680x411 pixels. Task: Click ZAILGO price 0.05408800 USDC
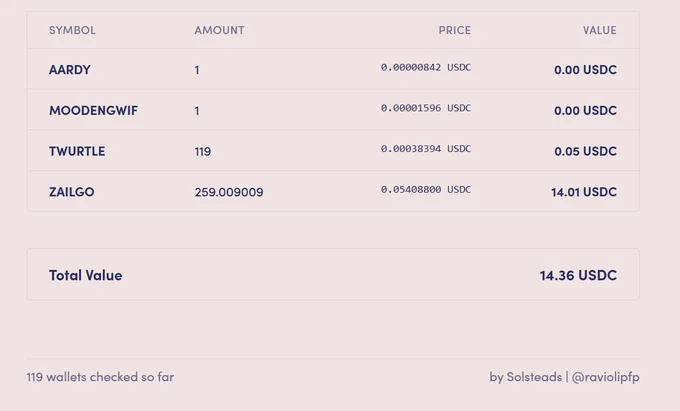coord(426,189)
